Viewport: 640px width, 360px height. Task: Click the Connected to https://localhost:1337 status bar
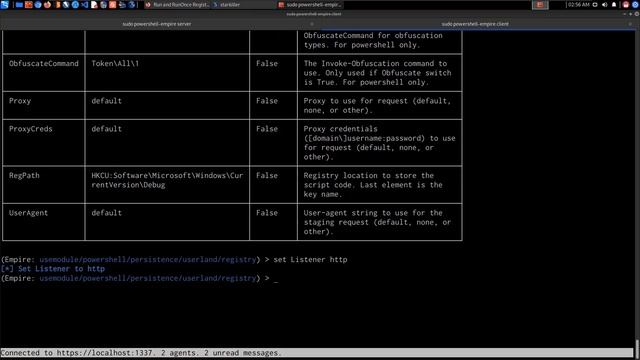pyautogui.click(x=317, y=353)
